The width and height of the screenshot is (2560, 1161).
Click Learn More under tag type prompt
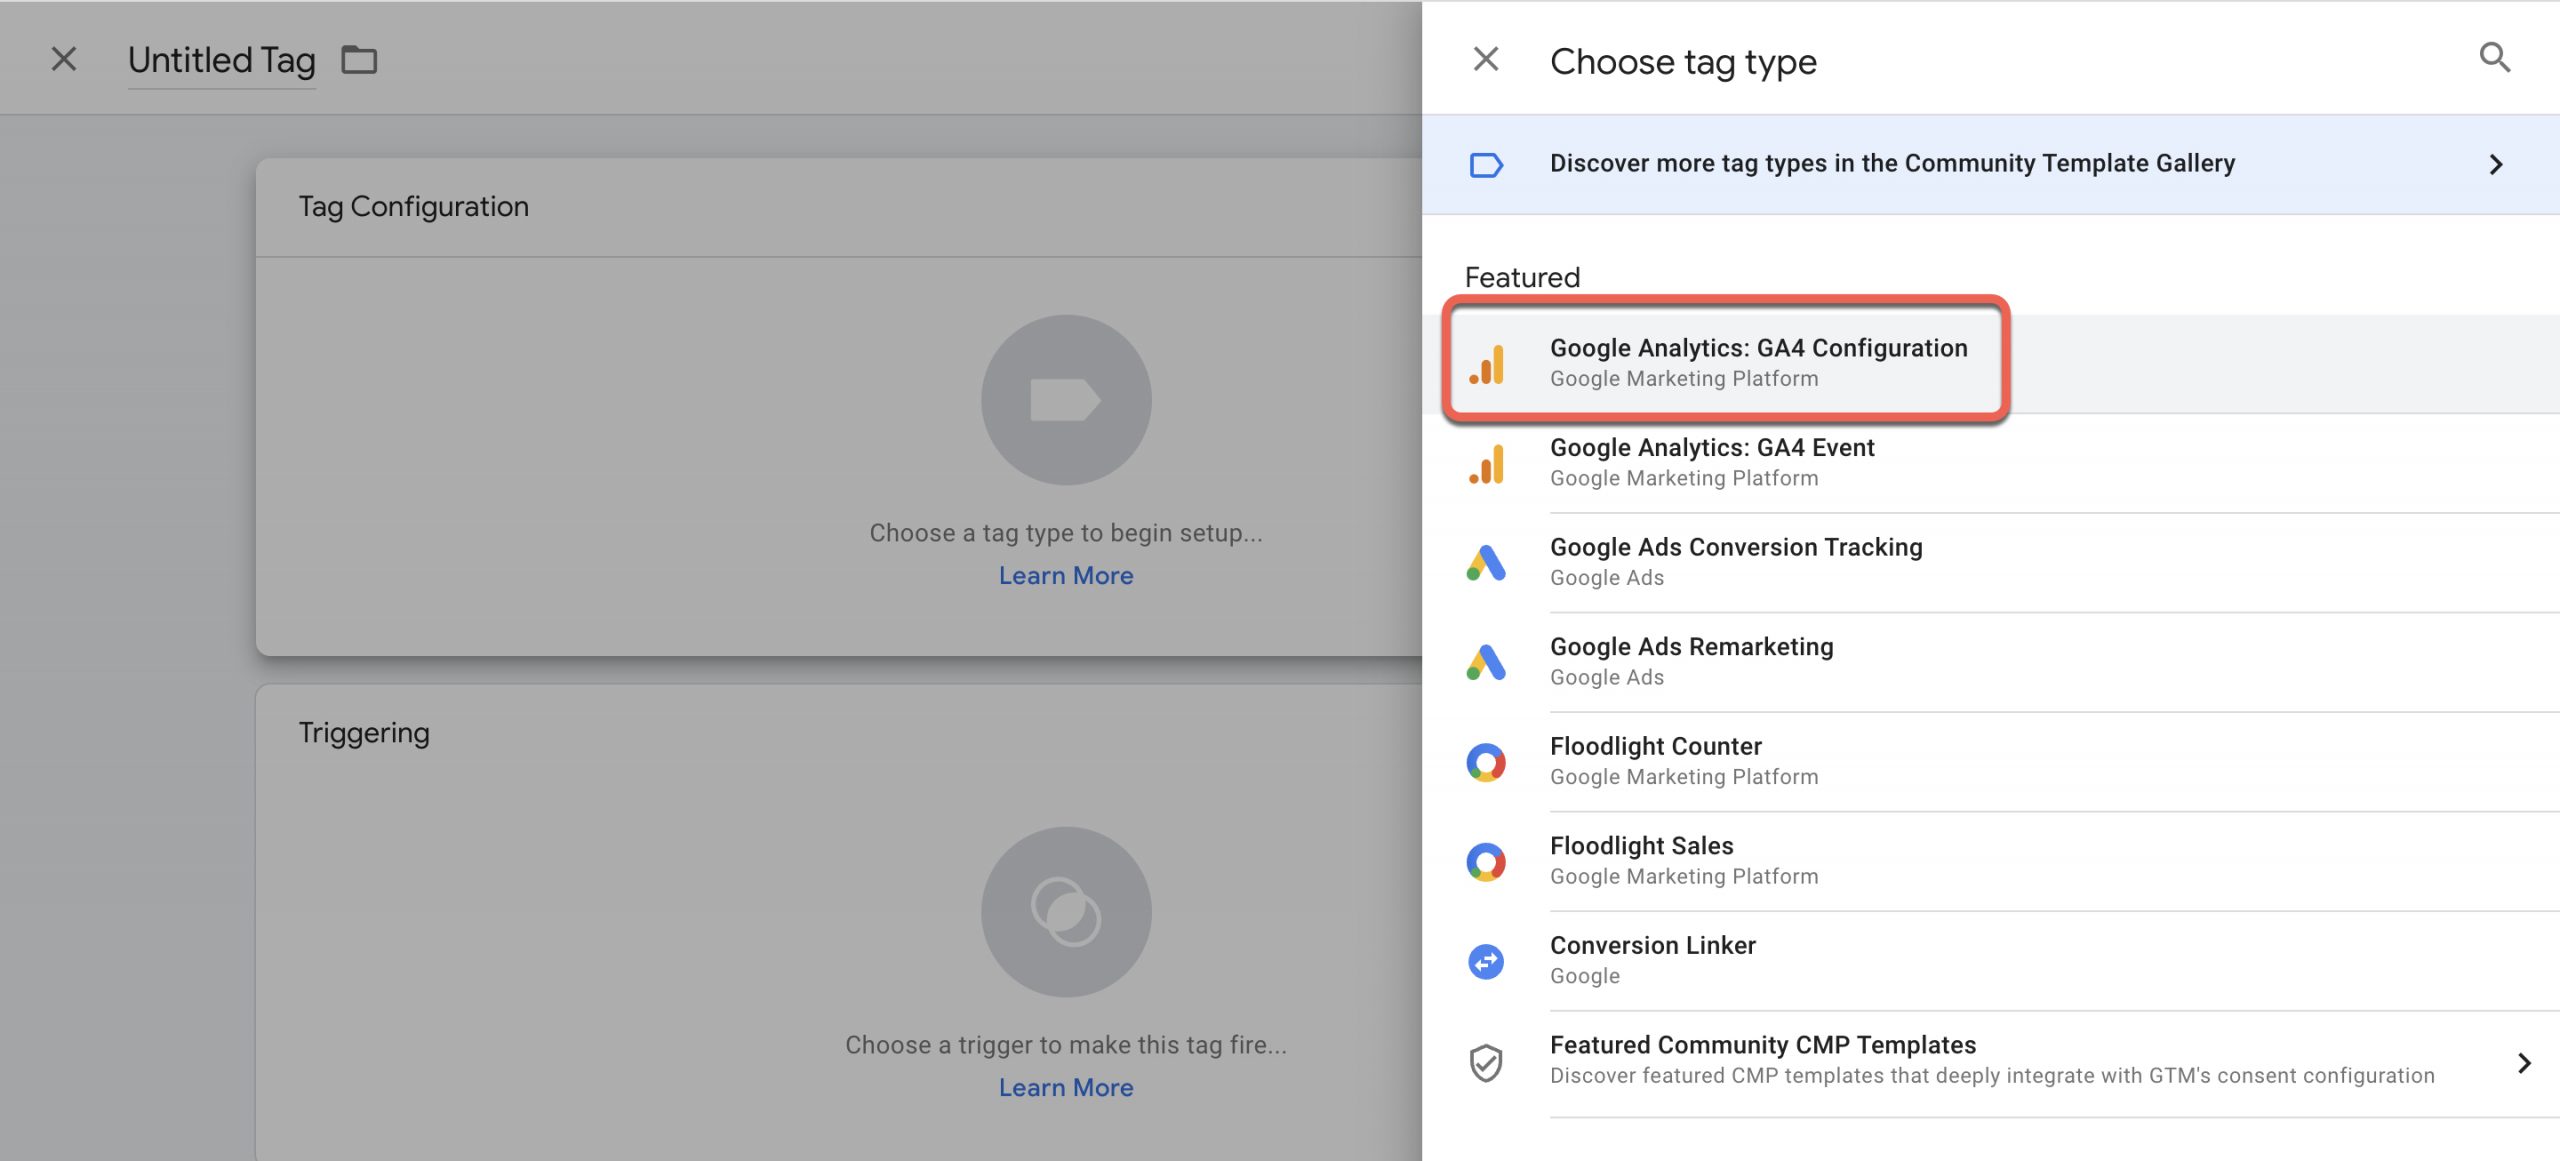[x=1066, y=576]
